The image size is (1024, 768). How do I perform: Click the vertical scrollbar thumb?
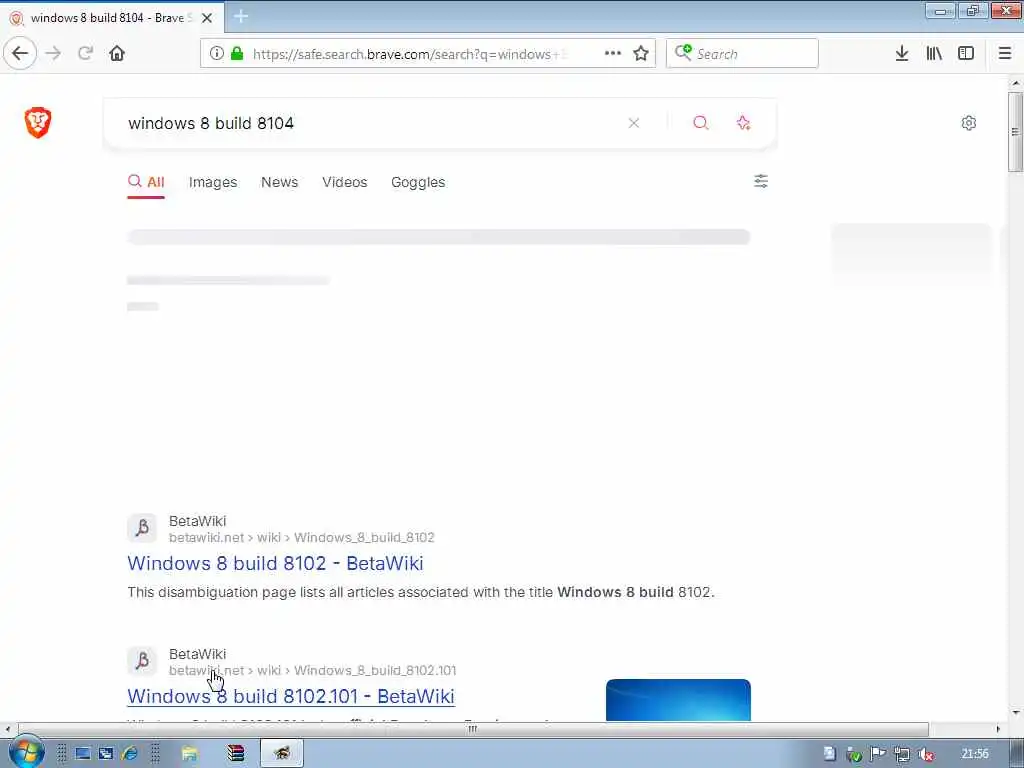click(1015, 132)
